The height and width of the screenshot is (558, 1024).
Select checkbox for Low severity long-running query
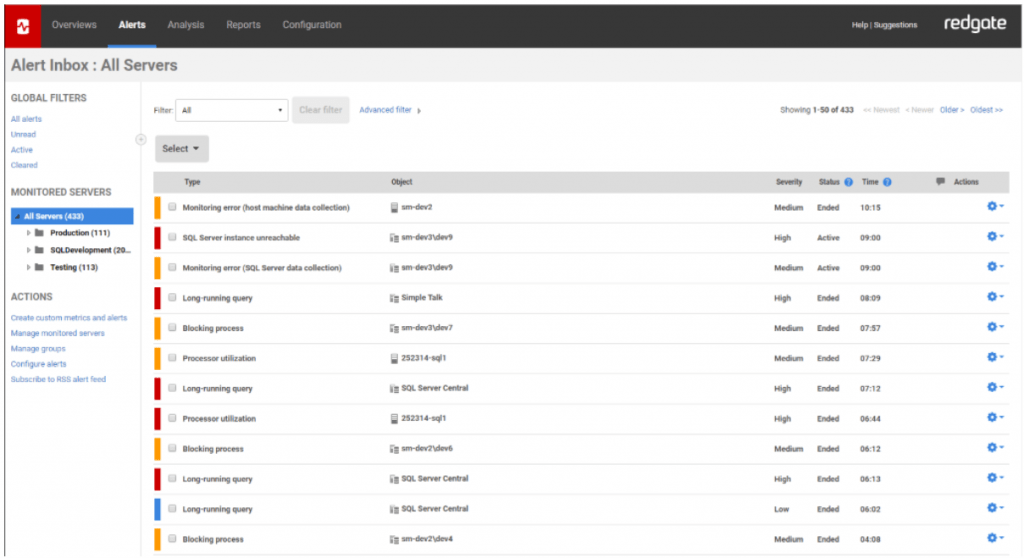[172, 509]
